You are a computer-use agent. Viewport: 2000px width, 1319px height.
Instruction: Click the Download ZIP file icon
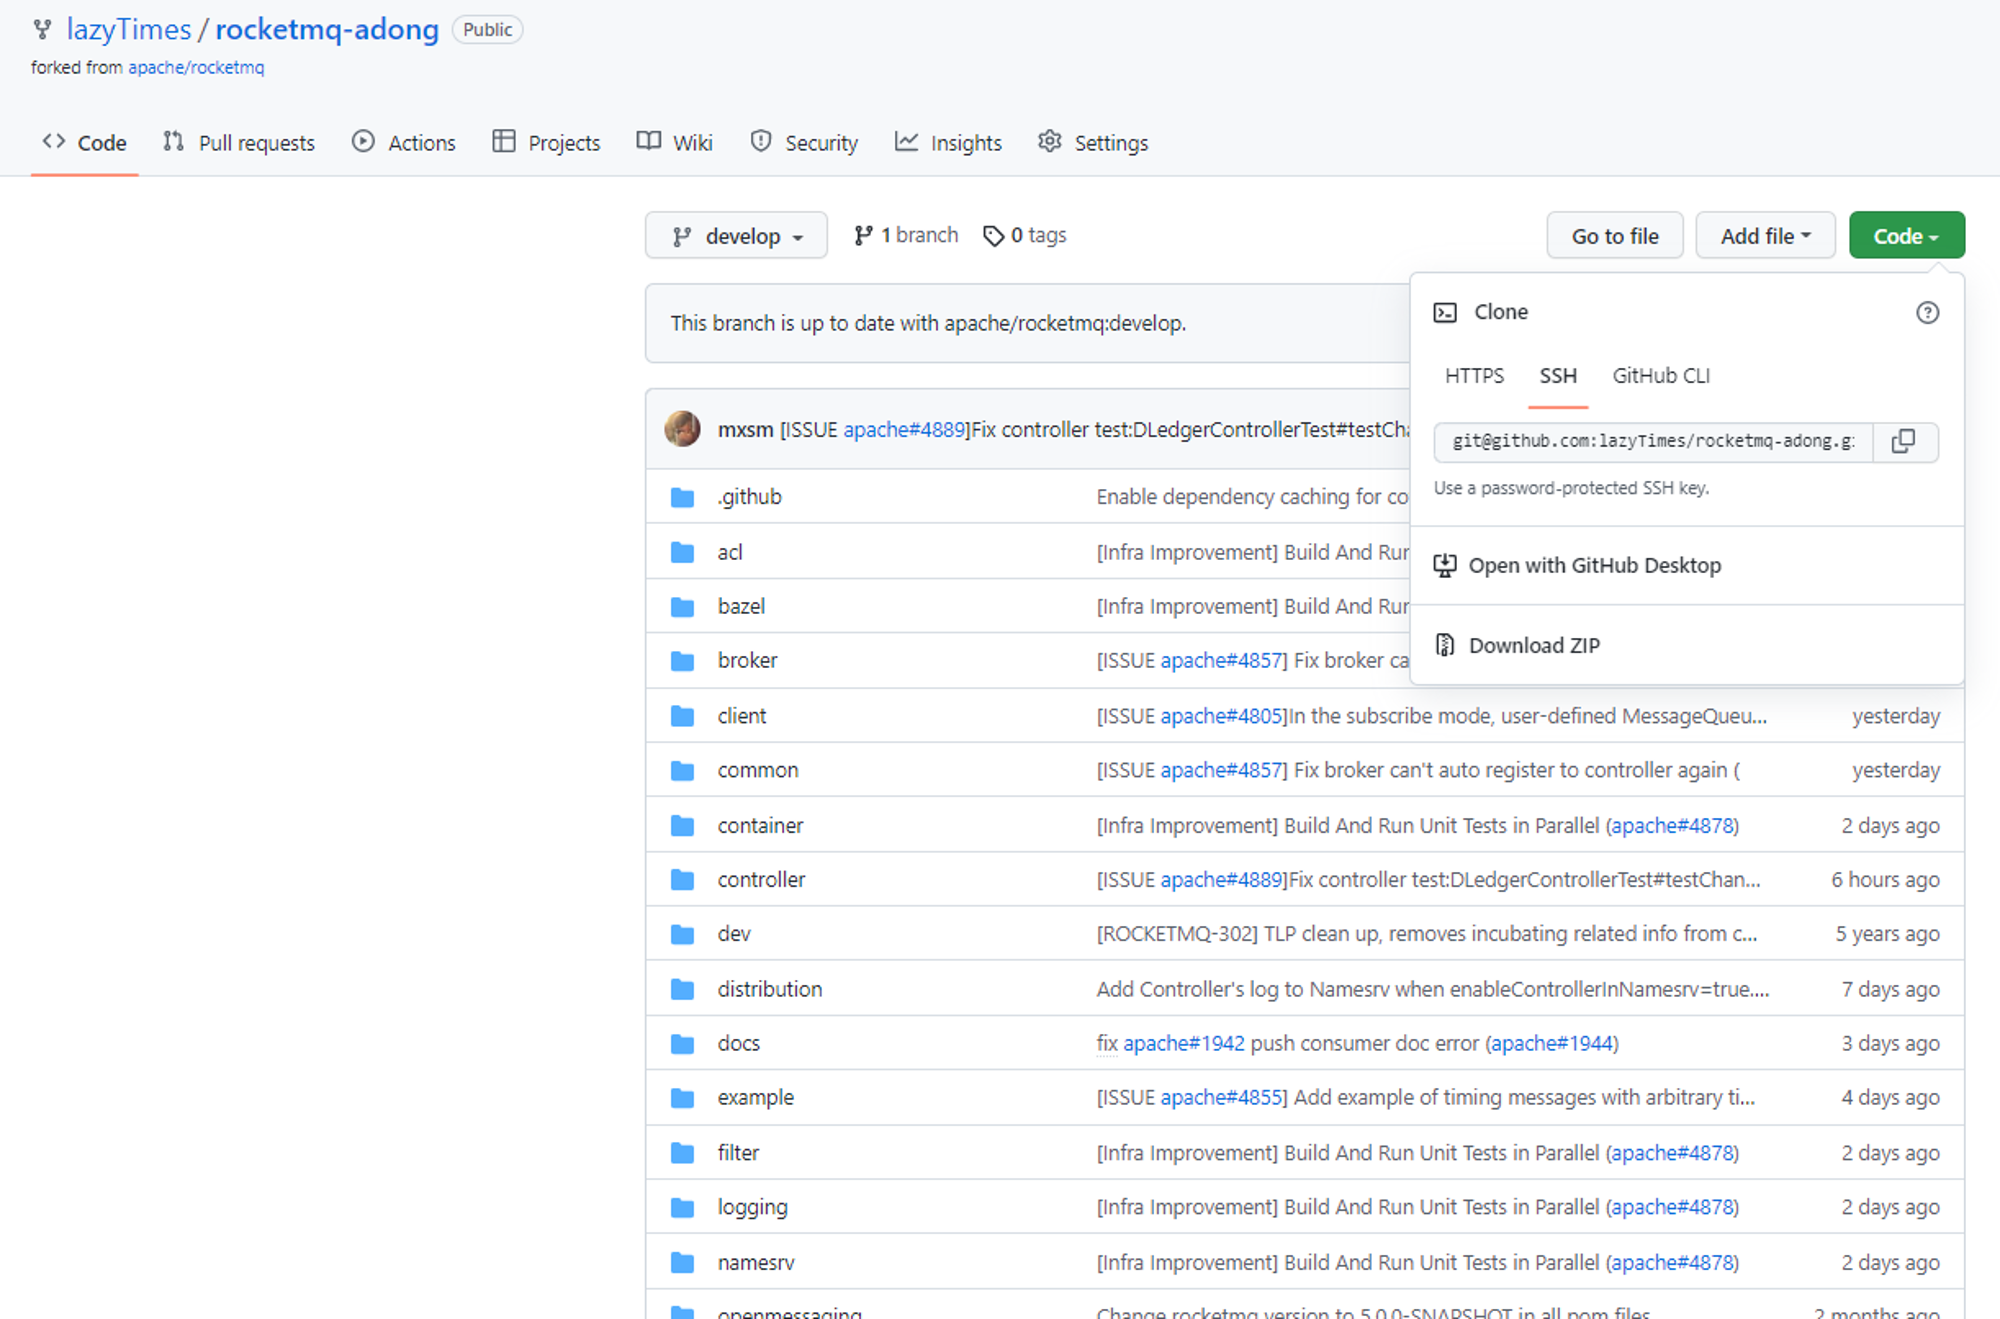click(1445, 645)
